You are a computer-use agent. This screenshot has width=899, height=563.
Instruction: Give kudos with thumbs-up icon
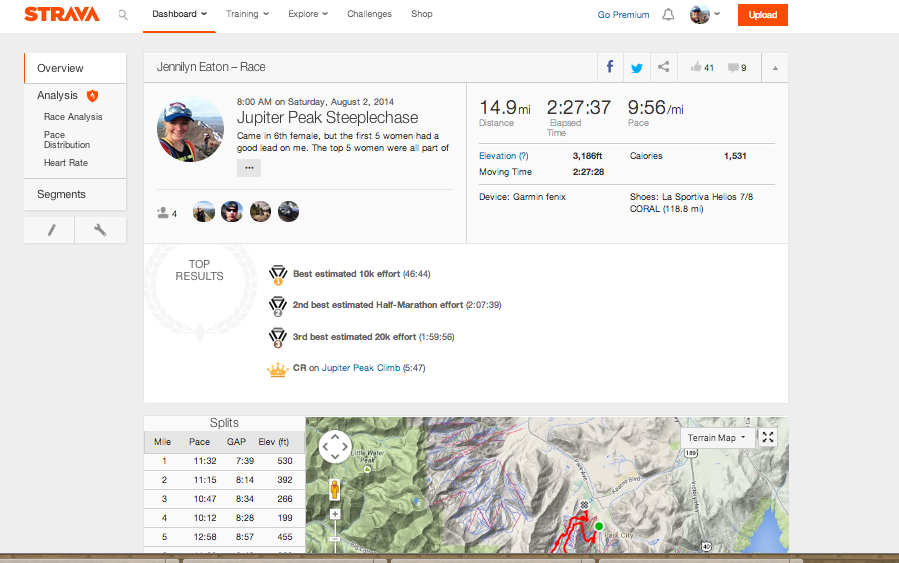695,67
